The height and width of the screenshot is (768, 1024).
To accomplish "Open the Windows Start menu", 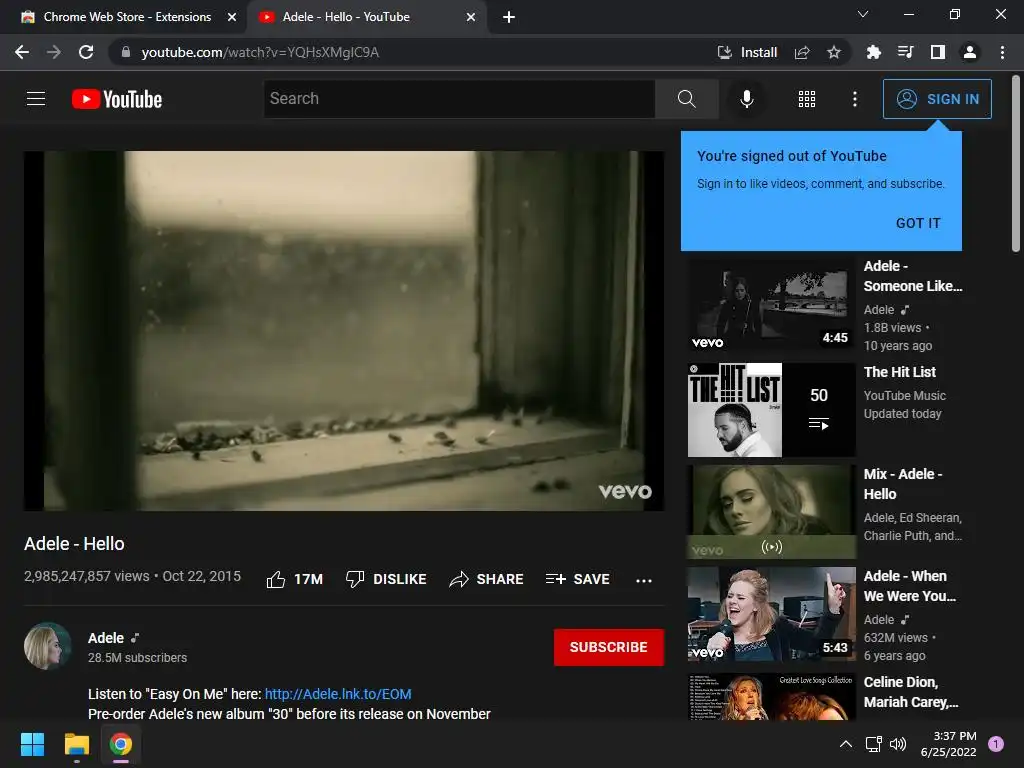I will [32, 744].
